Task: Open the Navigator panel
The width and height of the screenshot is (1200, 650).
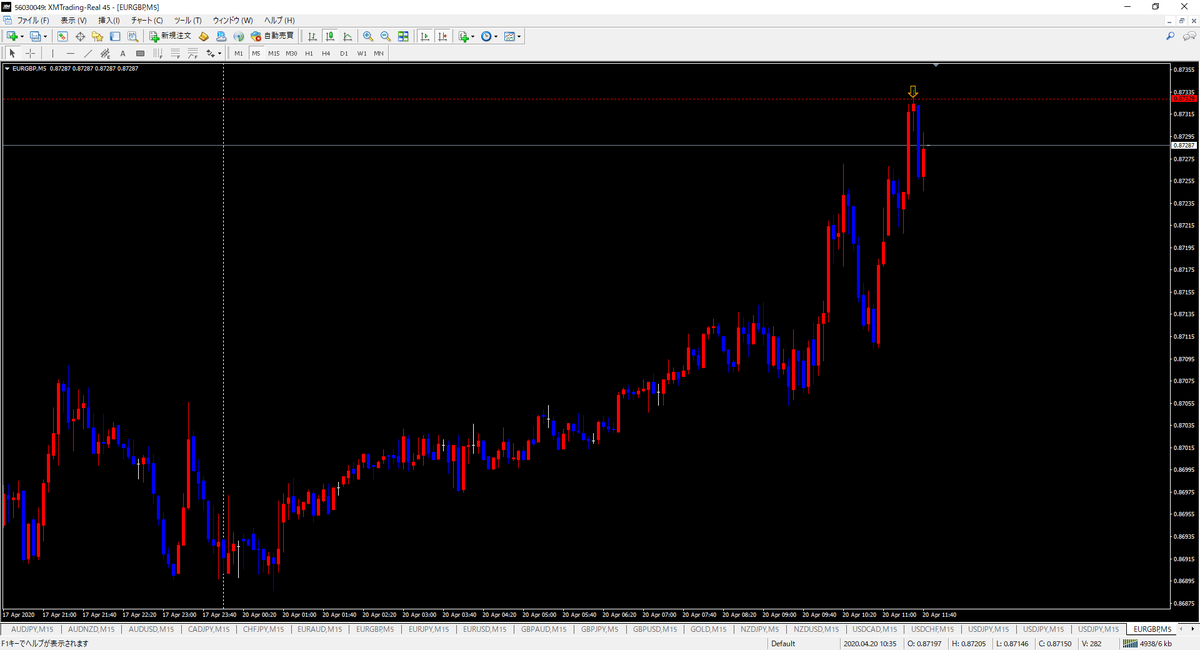Action: pos(97,36)
